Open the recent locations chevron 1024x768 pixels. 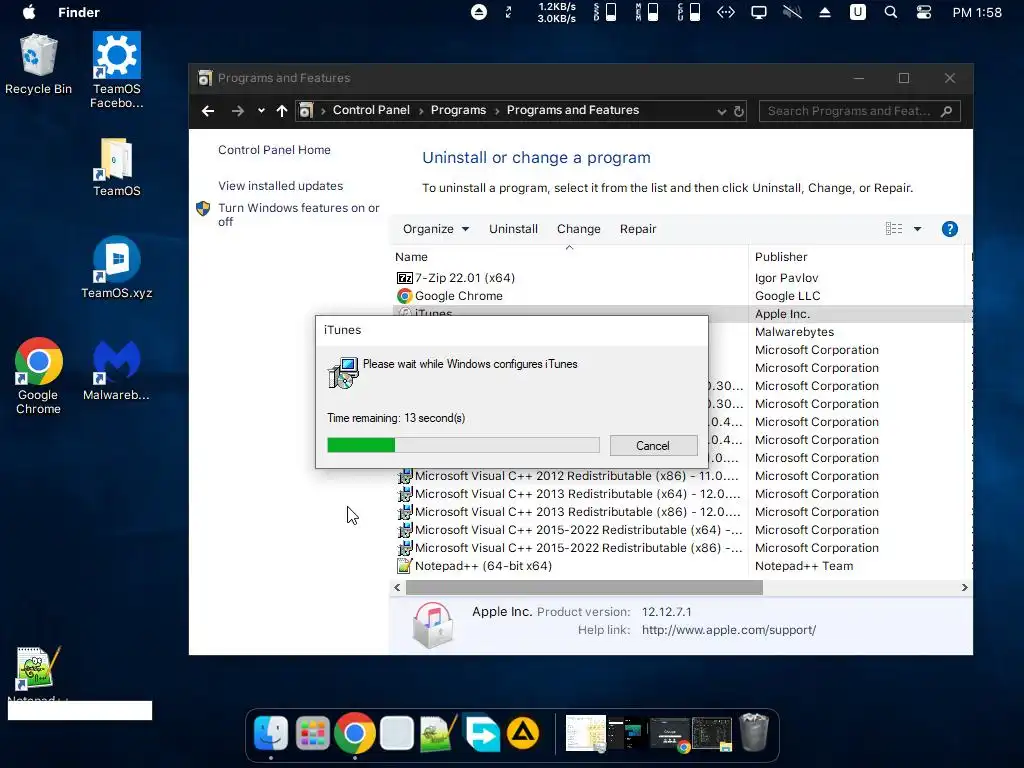[261, 111]
